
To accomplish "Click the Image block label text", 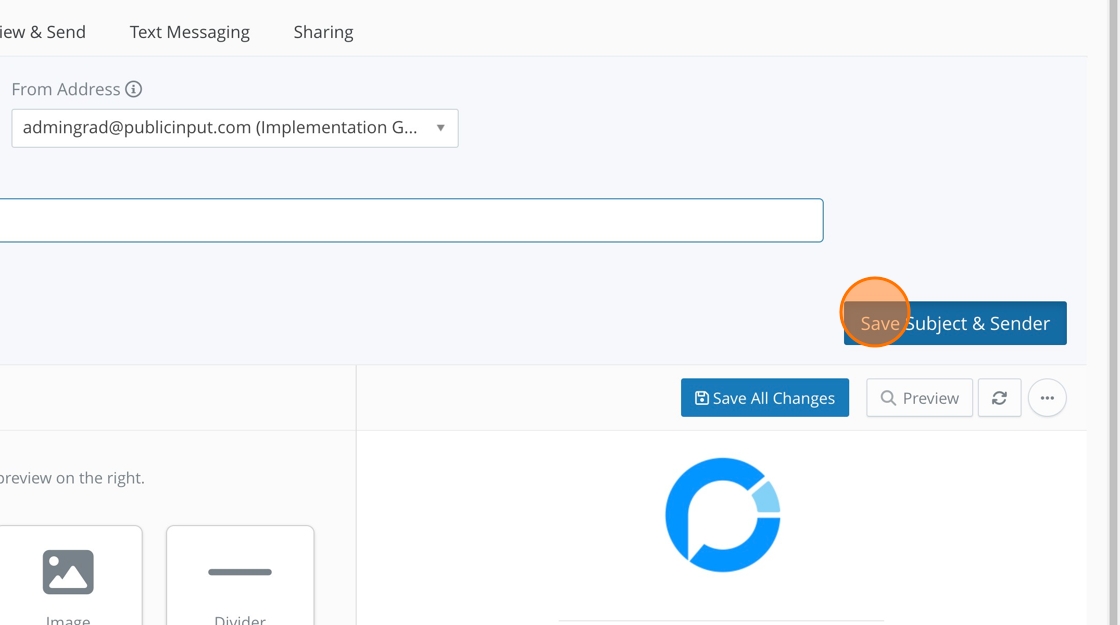I will [68, 619].
